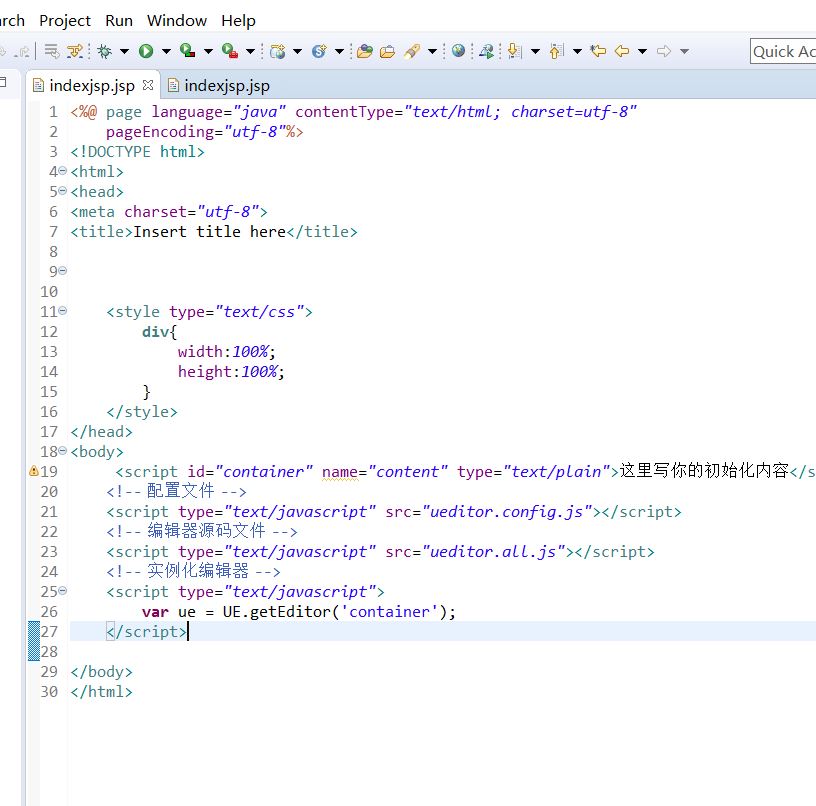The height and width of the screenshot is (806, 816).
Task: Open Back history dropdown arrow
Action: 642,52
